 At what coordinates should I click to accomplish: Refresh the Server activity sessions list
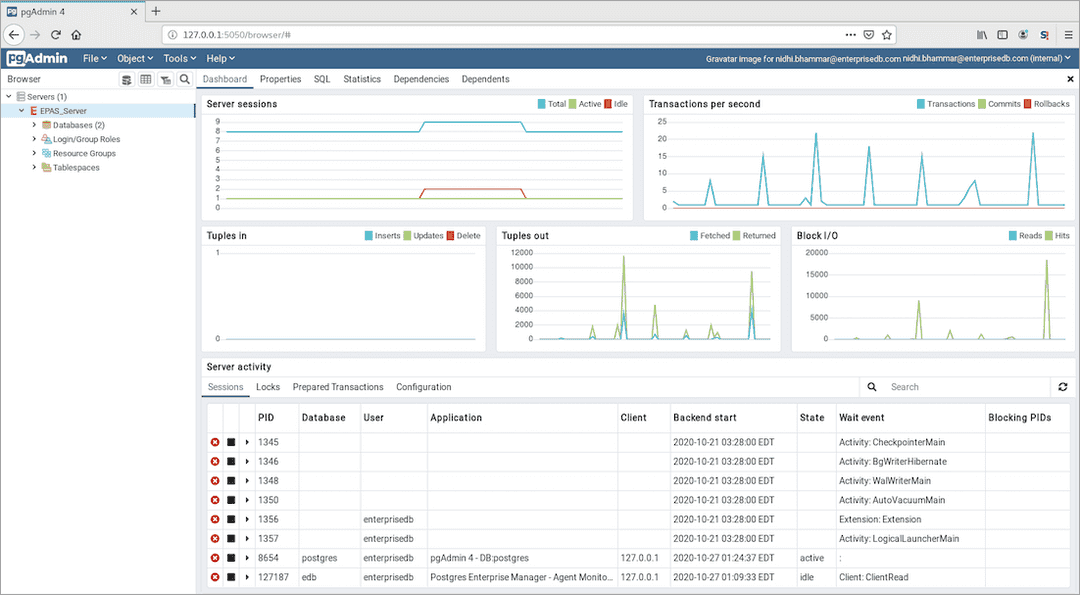(1062, 387)
